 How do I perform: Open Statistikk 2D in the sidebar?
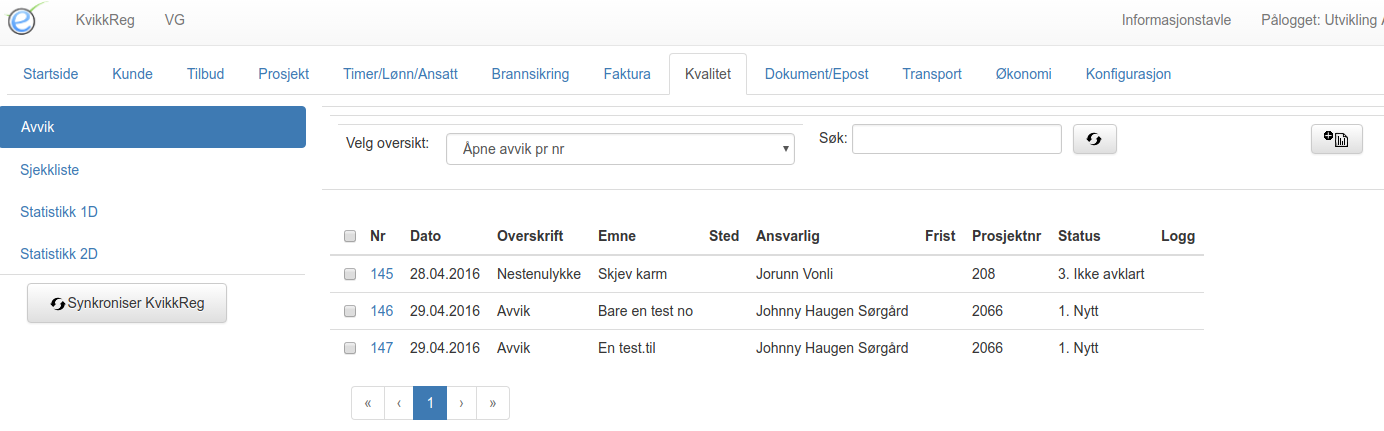(x=58, y=254)
